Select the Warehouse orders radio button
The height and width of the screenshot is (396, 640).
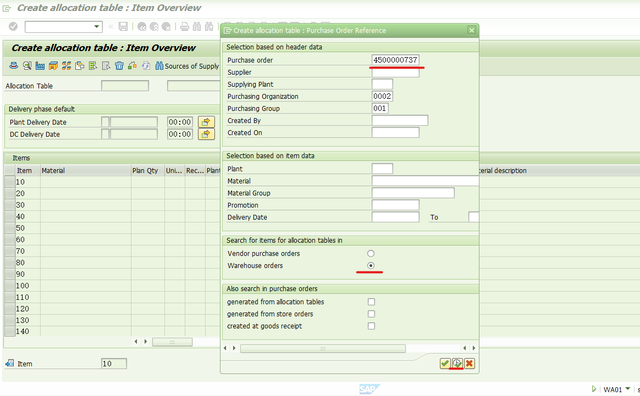[x=371, y=265]
